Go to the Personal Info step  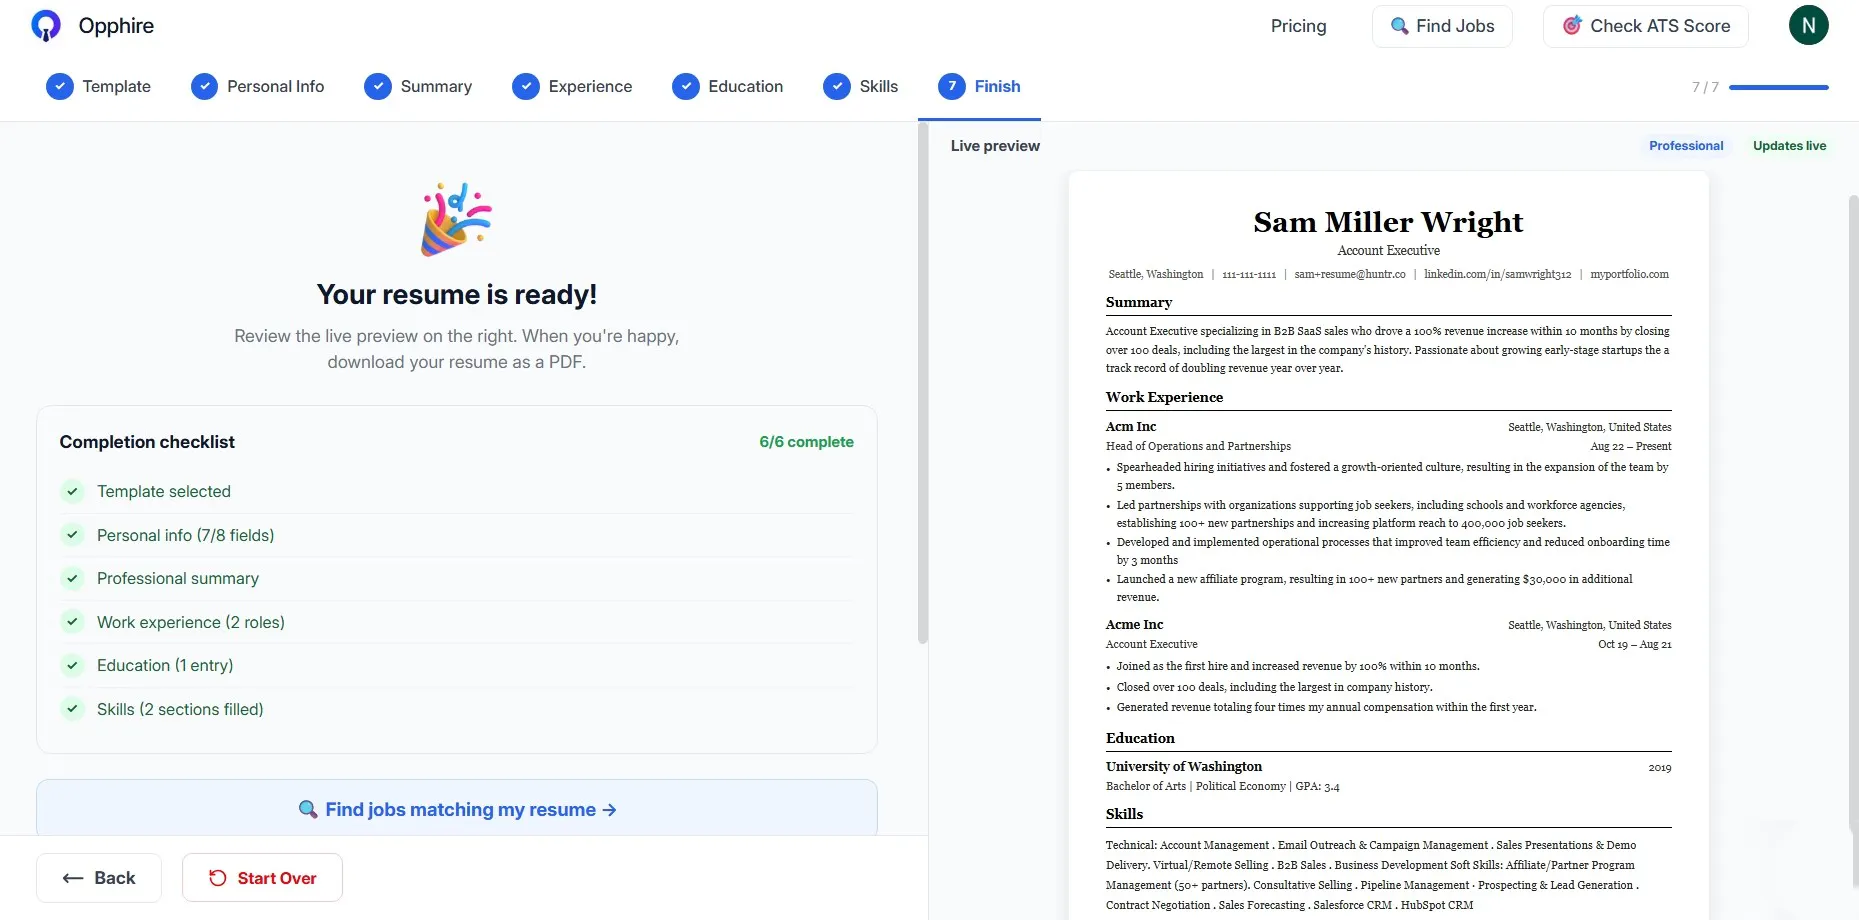pyautogui.click(x=258, y=86)
